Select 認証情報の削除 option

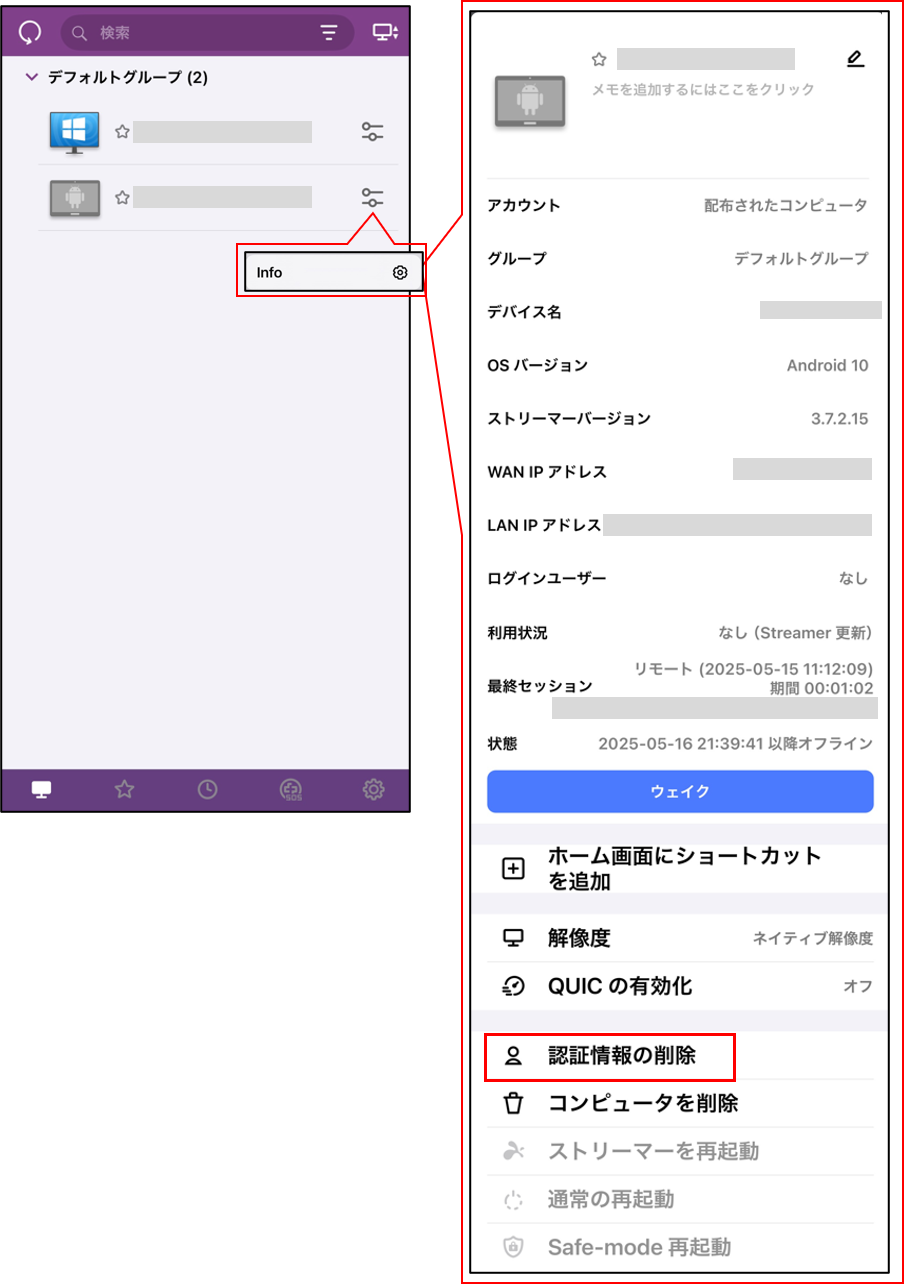tap(611, 1057)
